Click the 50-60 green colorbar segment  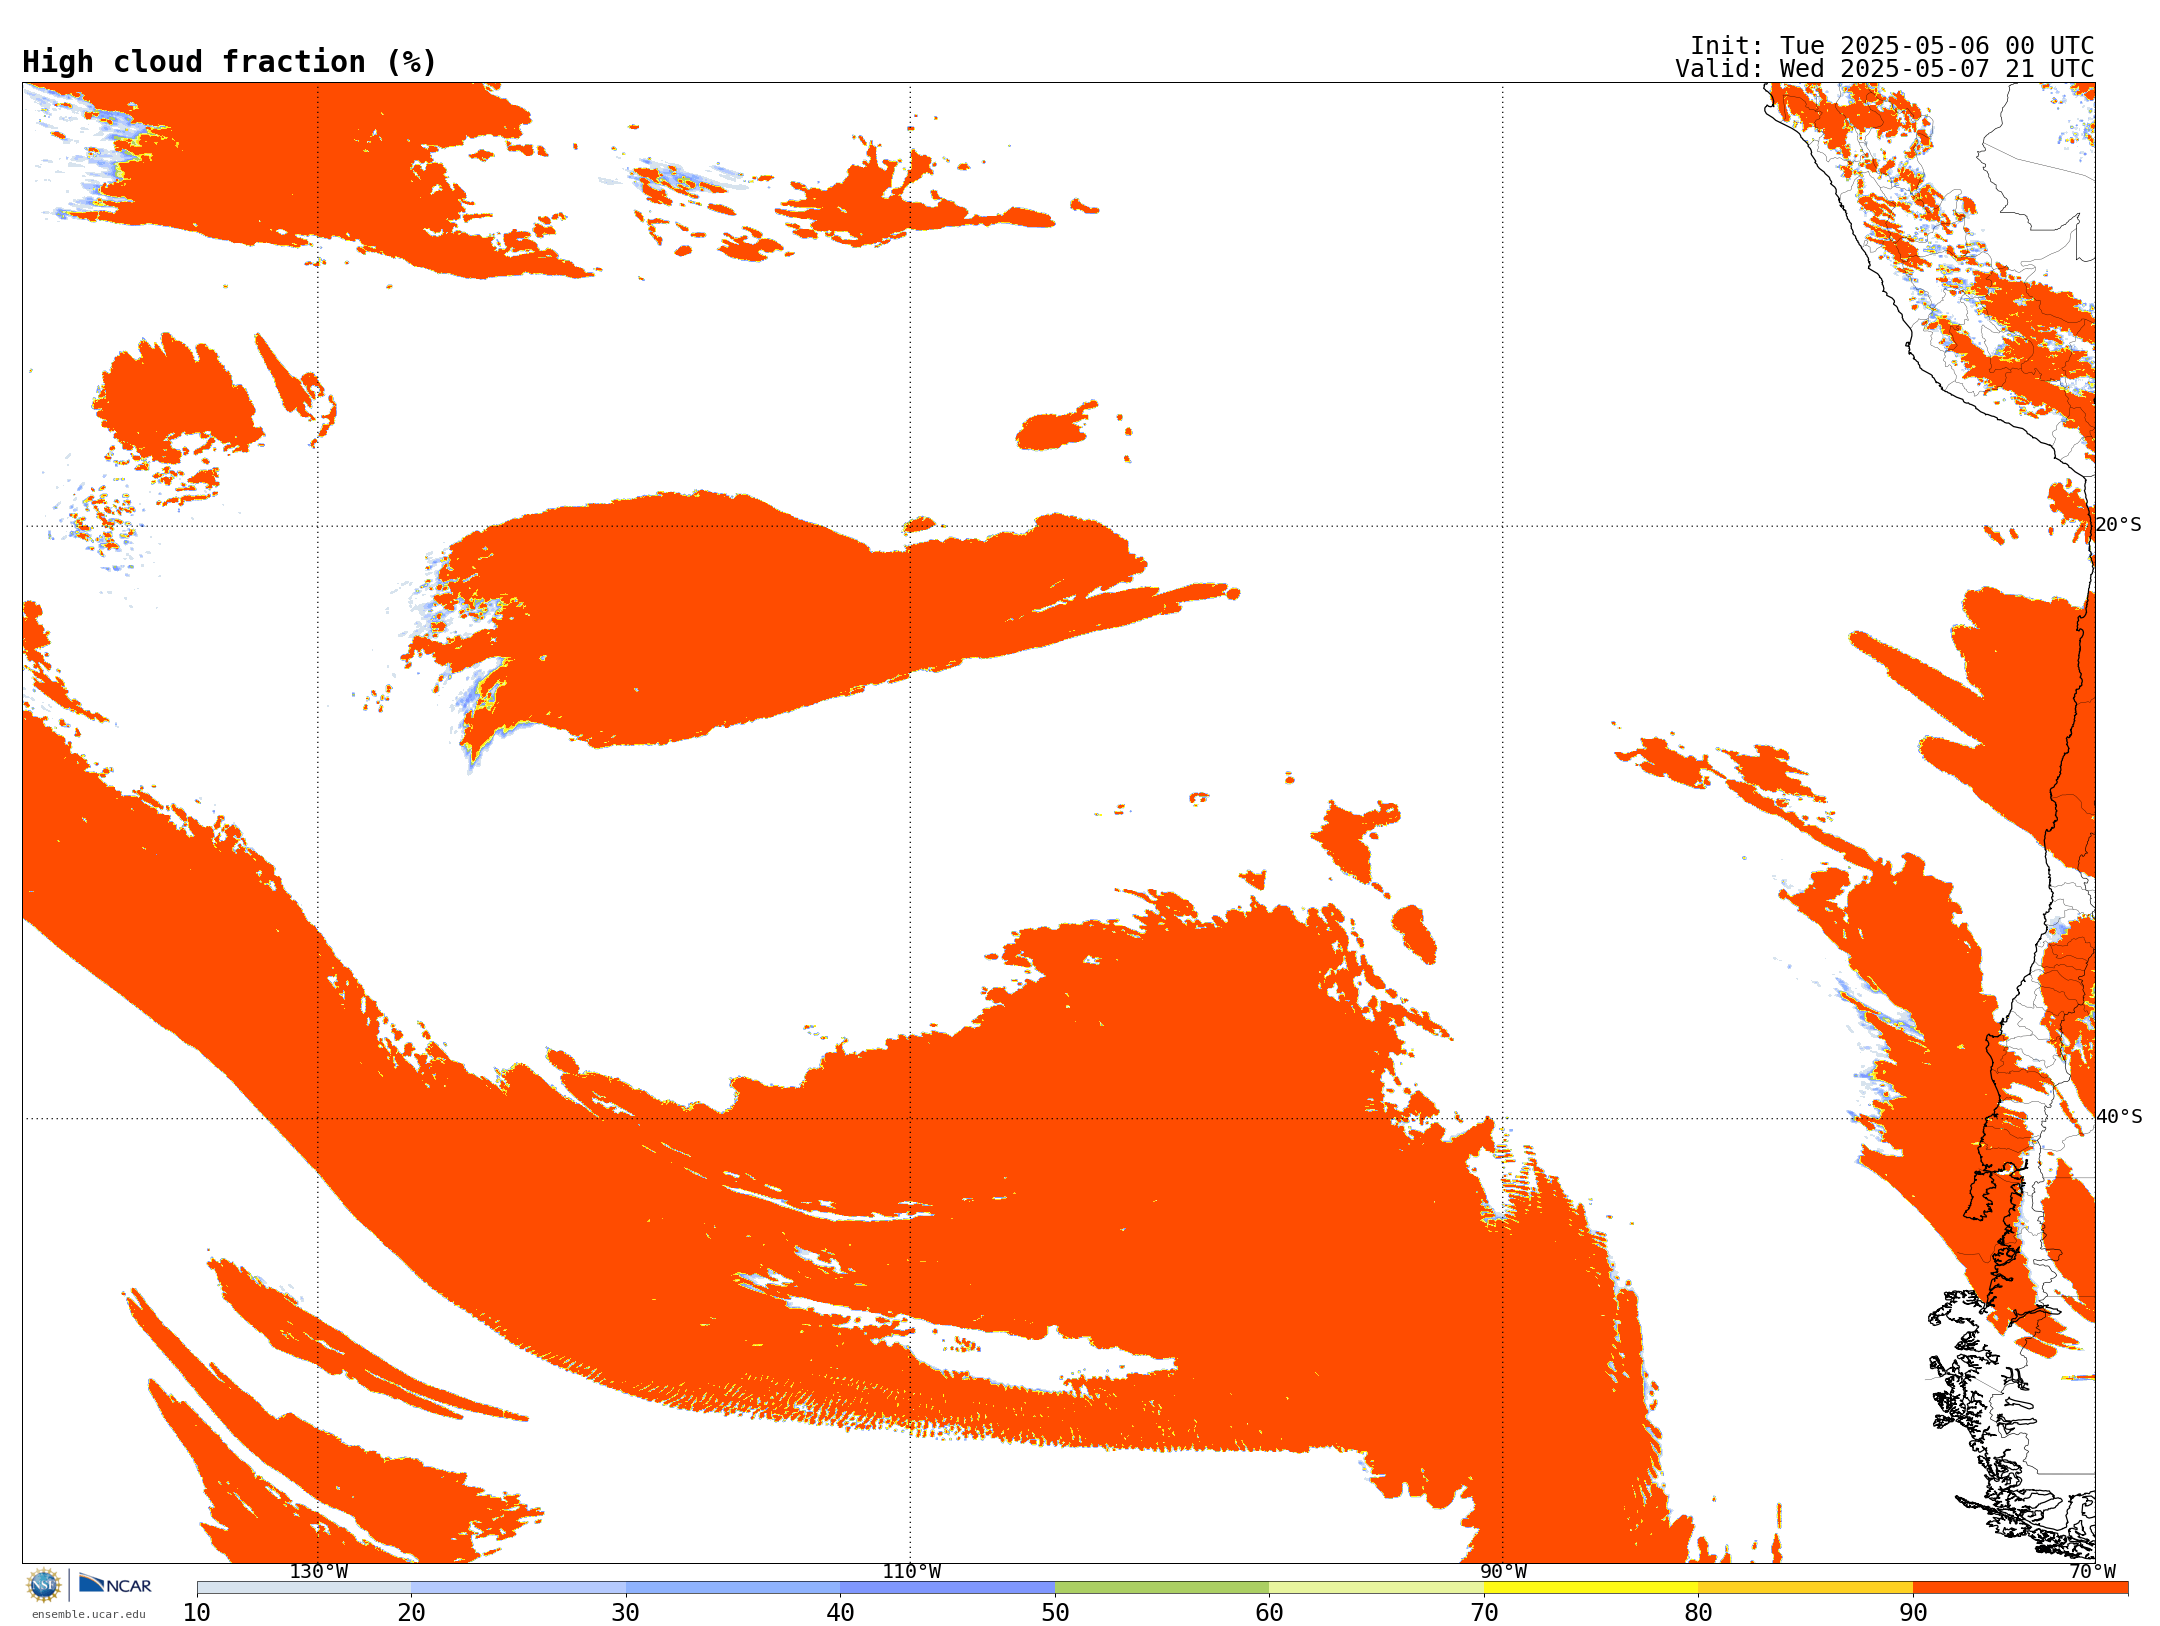[x=1162, y=1588]
